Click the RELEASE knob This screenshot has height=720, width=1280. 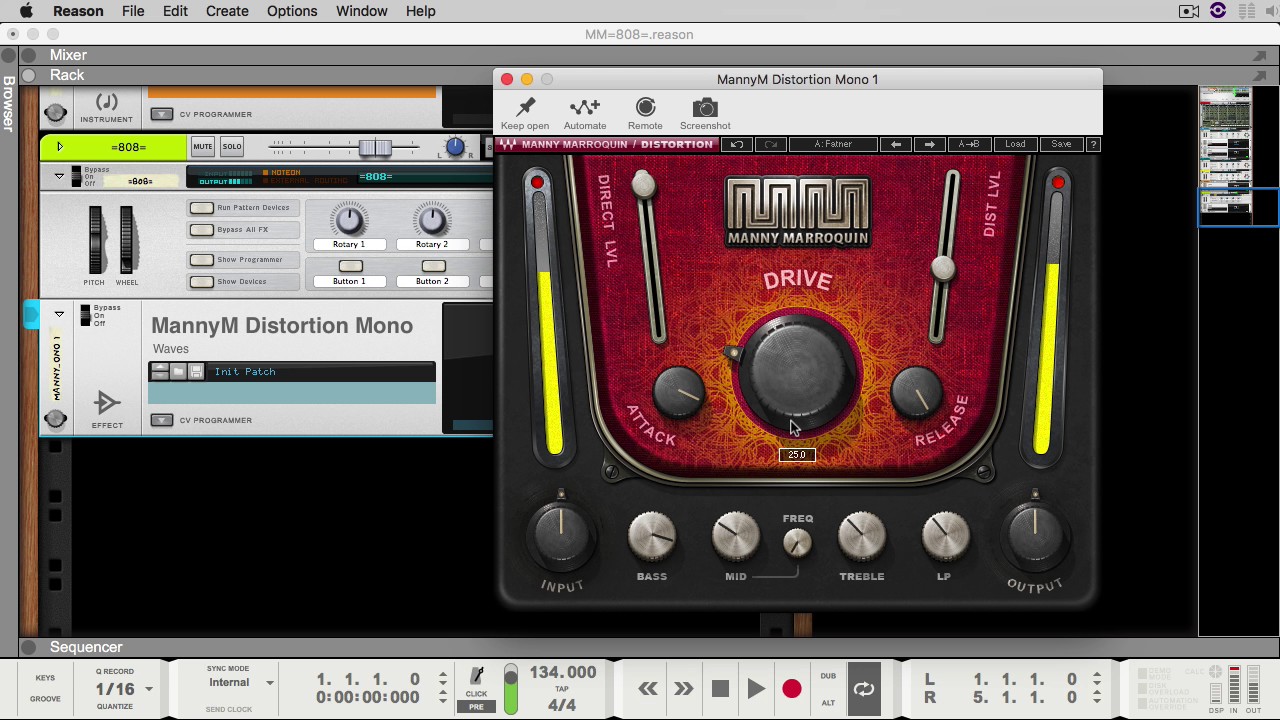pos(916,391)
